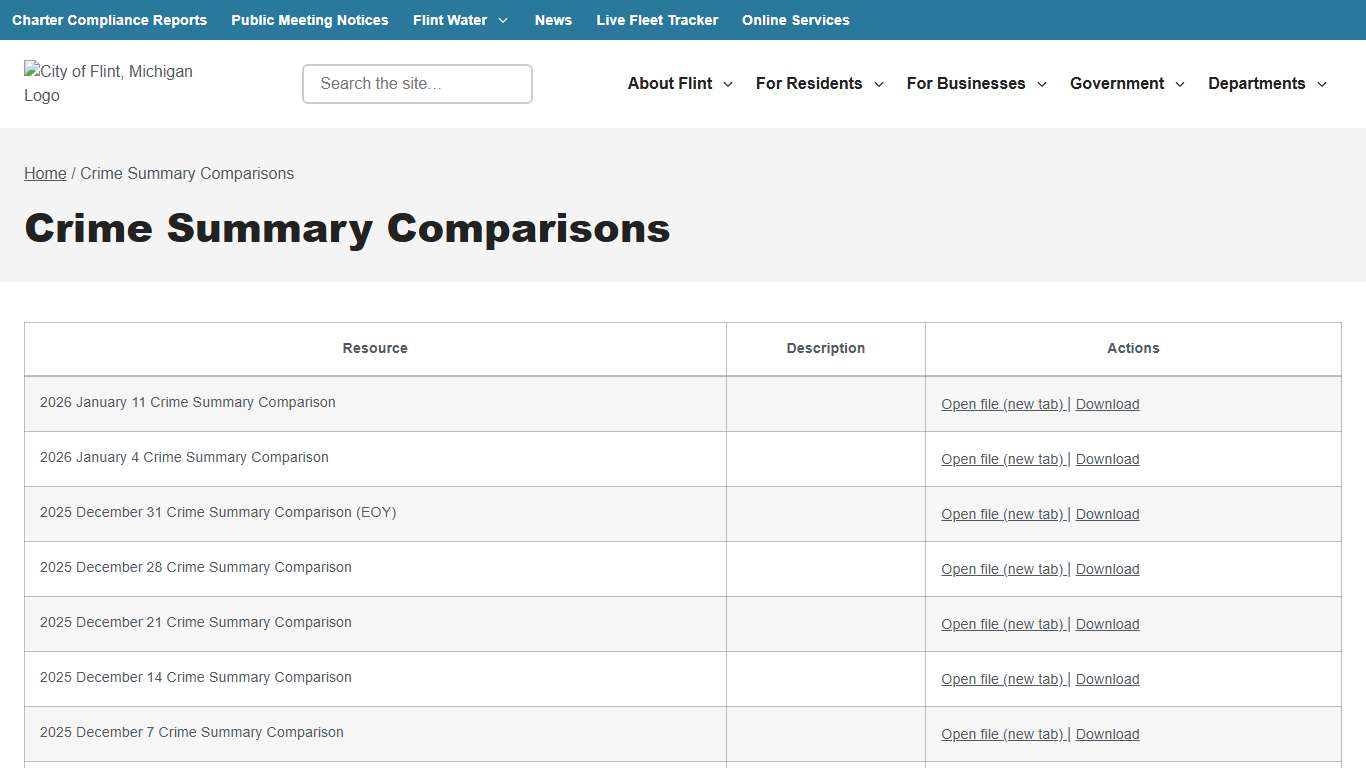
Task: Download the 2025 December 14 Crime Summary
Action: tap(1107, 679)
